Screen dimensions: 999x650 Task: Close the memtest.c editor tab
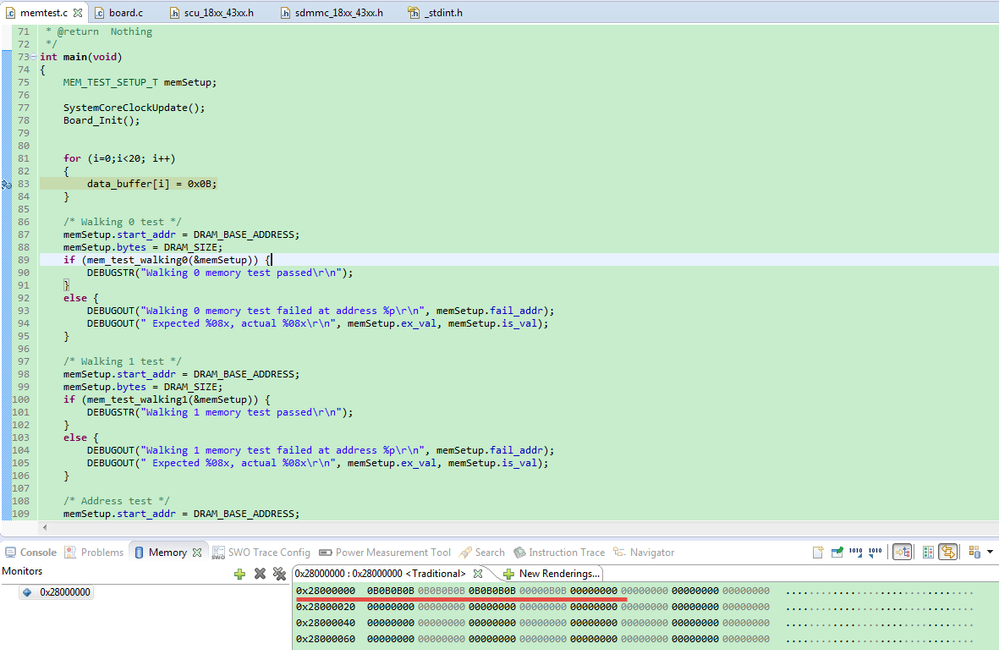tap(78, 13)
